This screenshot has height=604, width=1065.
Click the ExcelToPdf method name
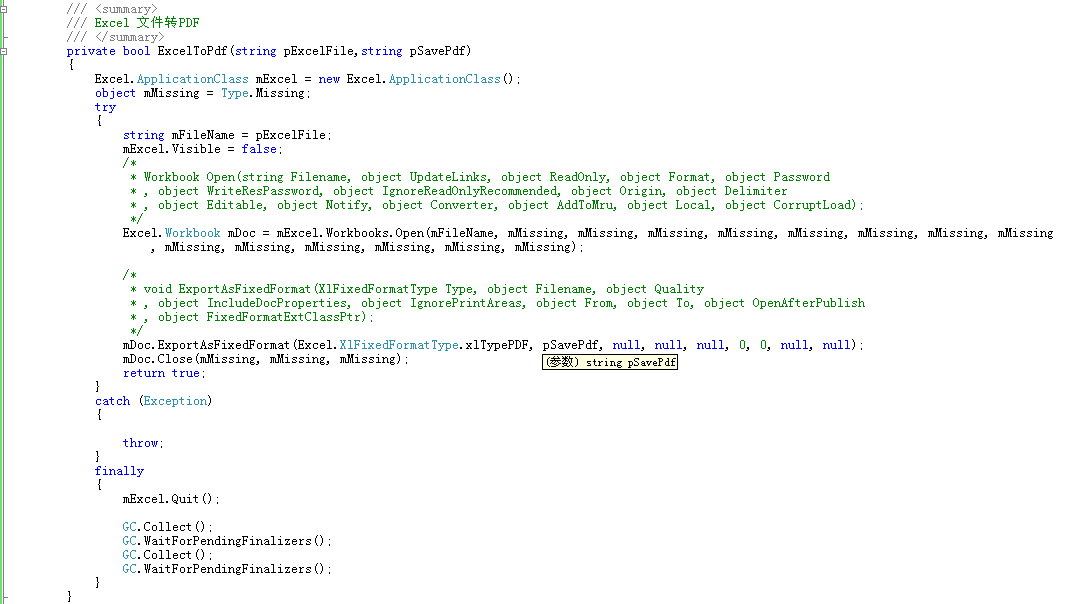(192, 51)
